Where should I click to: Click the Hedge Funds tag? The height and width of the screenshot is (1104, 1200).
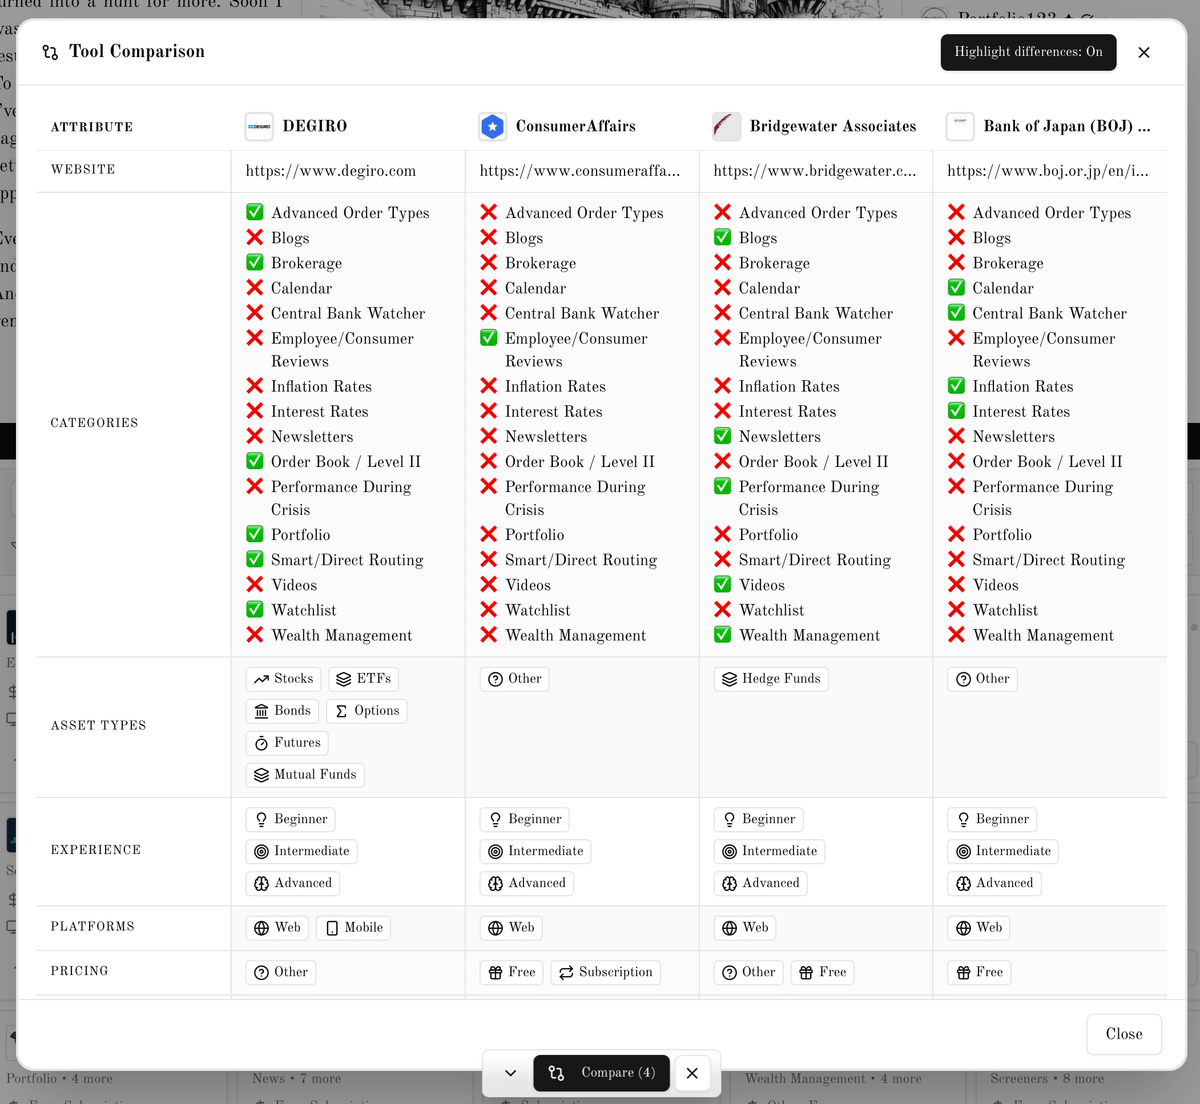(x=771, y=679)
